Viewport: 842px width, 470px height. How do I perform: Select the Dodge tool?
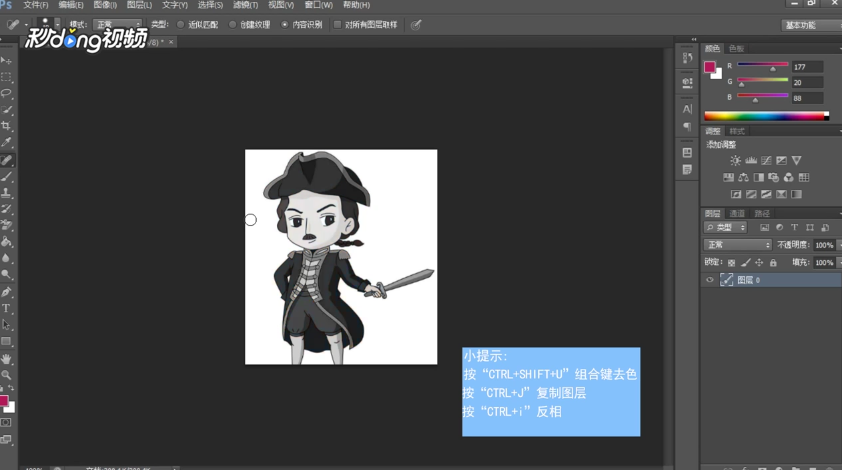[6, 274]
